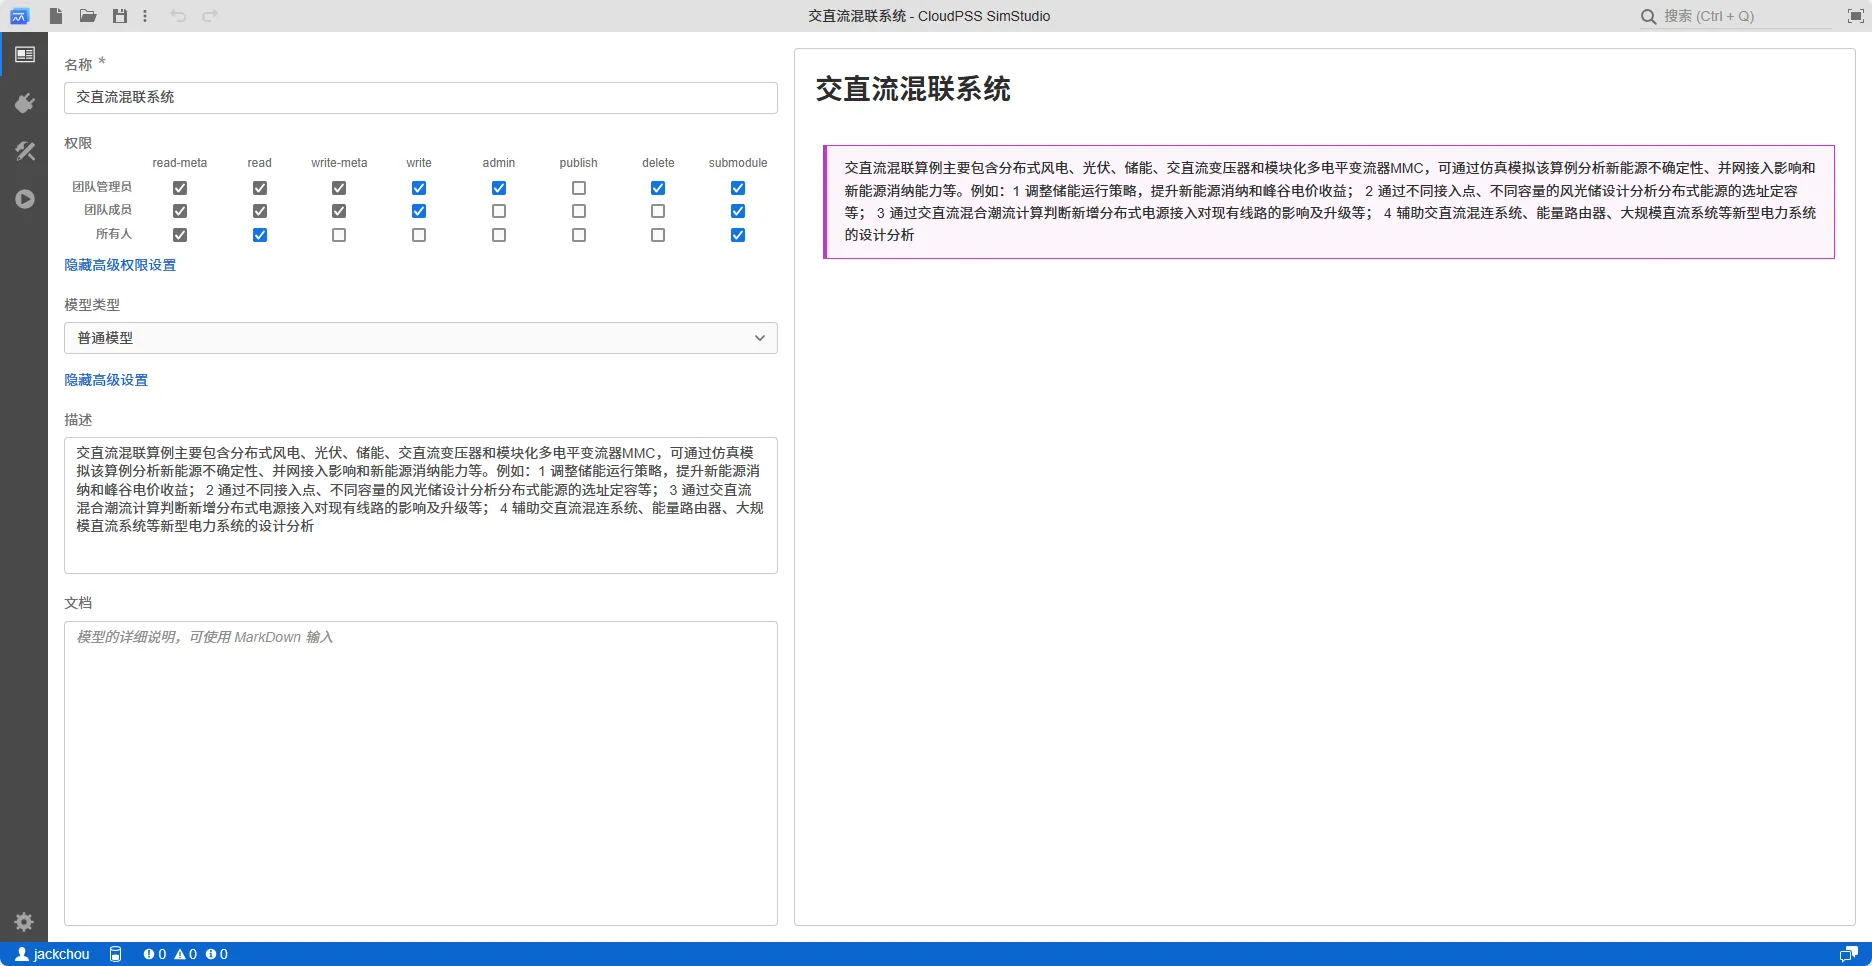Image resolution: width=1872 pixels, height=966 pixels.
Task: Toggle submodule permission for 团队管理员
Action: point(738,188)
